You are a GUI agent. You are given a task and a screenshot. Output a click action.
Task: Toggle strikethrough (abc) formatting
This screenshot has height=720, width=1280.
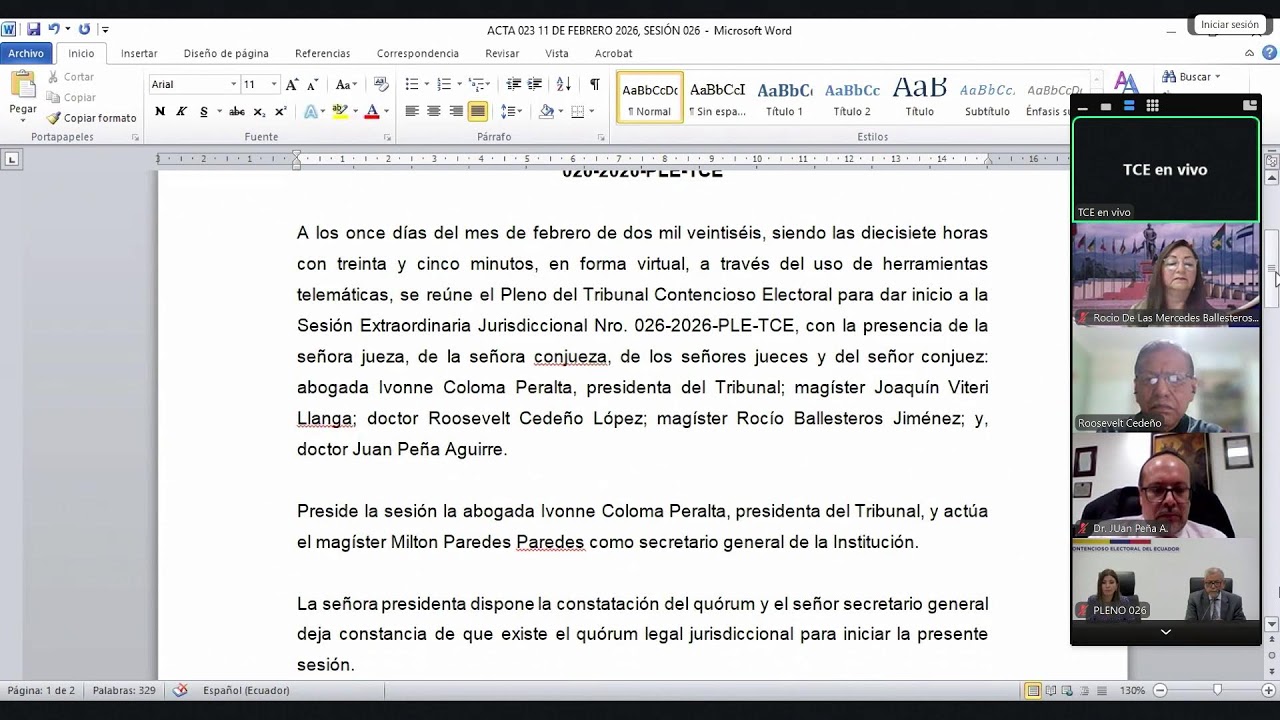click(x=237, y=112)
